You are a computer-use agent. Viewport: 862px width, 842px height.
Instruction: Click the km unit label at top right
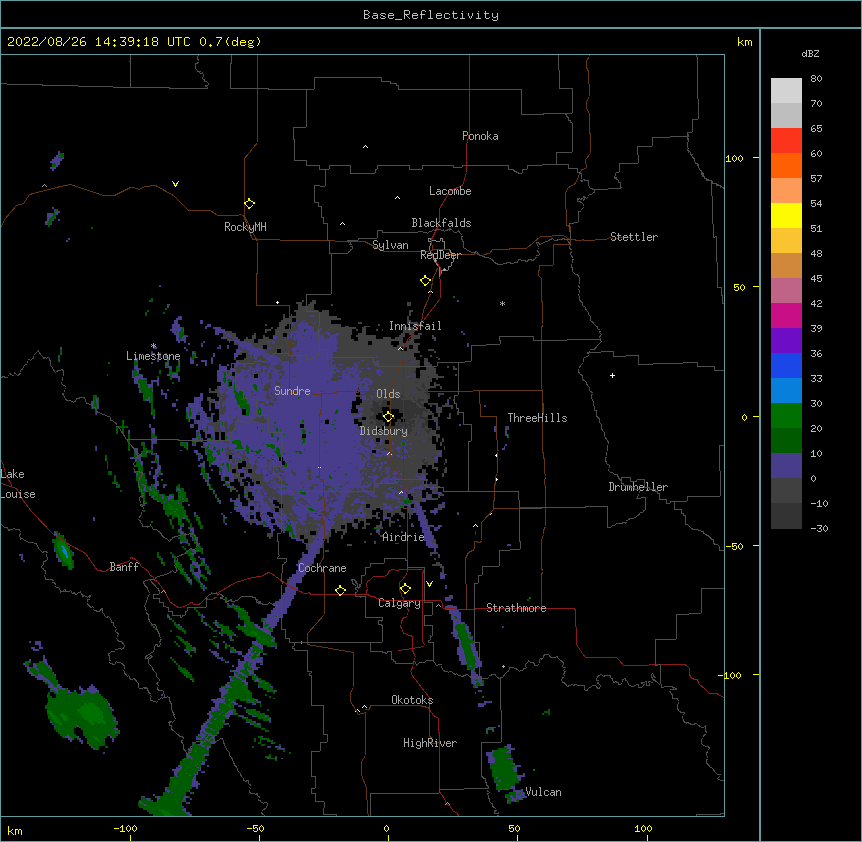(745, 42)
